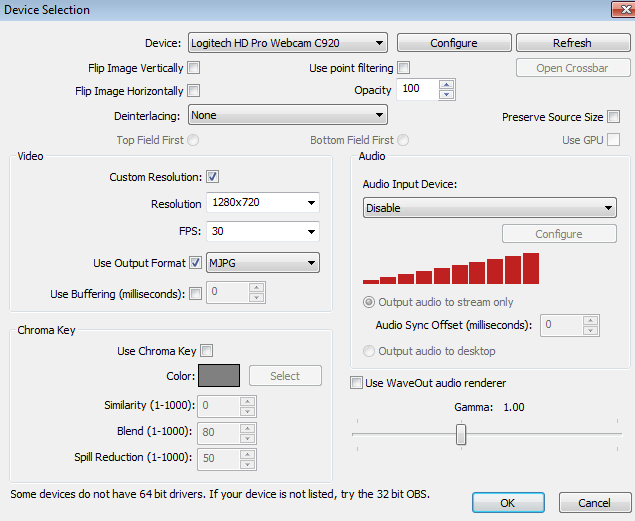Screen dimensions: 635x521
Task: Toggle the Use GPU checkbox
Action: coord(614,140)
